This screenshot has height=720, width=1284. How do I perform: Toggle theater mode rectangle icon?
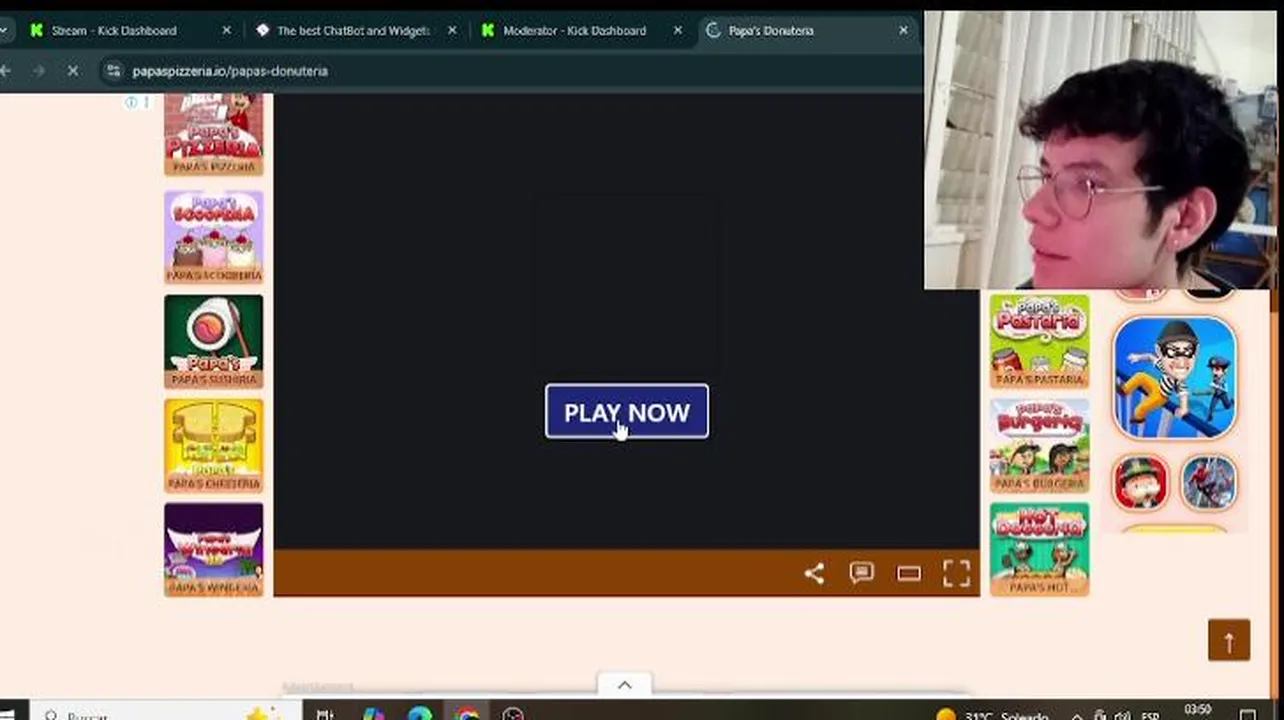coord(908,574)
